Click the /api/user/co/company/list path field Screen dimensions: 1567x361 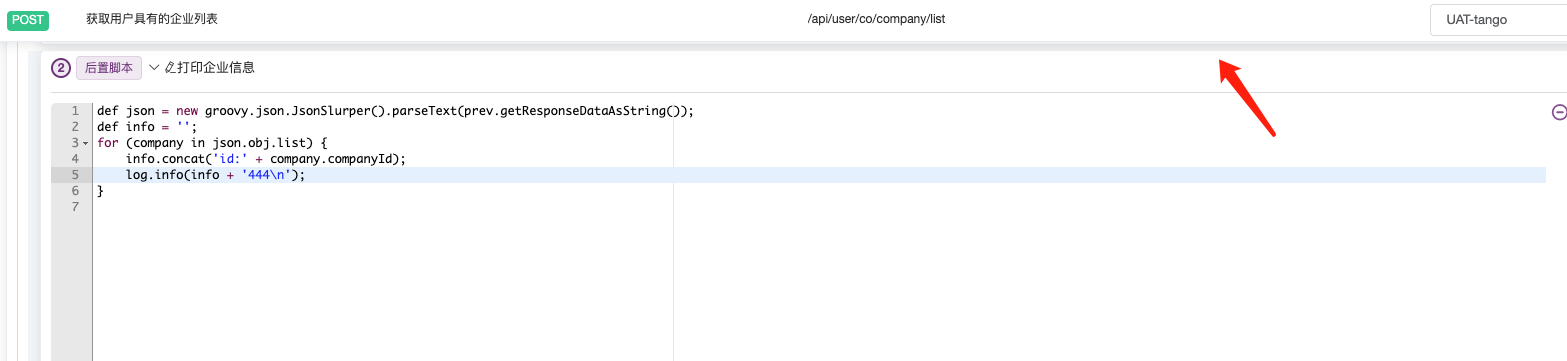pyautogui.click(x=876, y=19)
